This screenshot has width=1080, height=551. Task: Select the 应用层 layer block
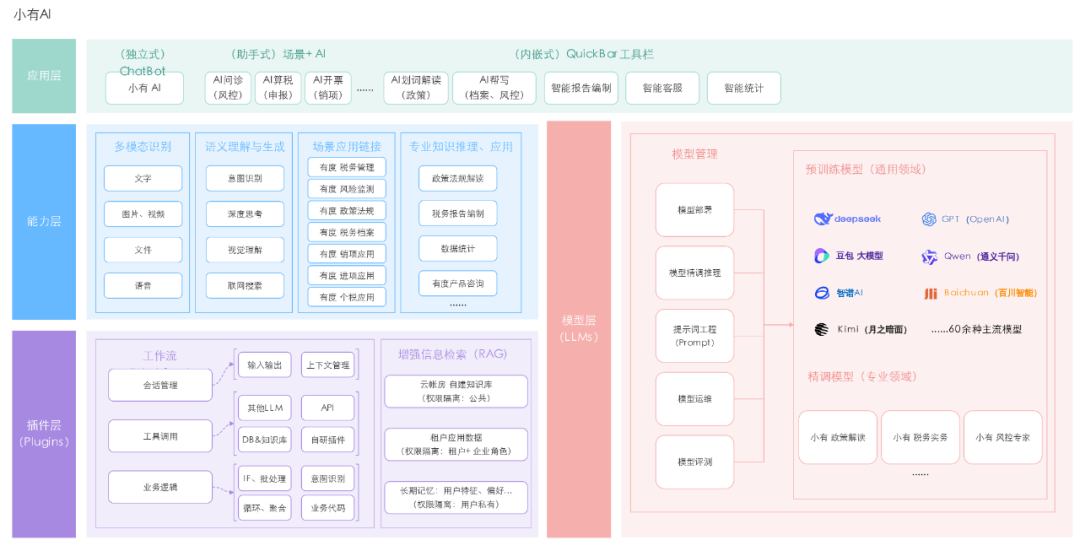[x=44, y=76]
